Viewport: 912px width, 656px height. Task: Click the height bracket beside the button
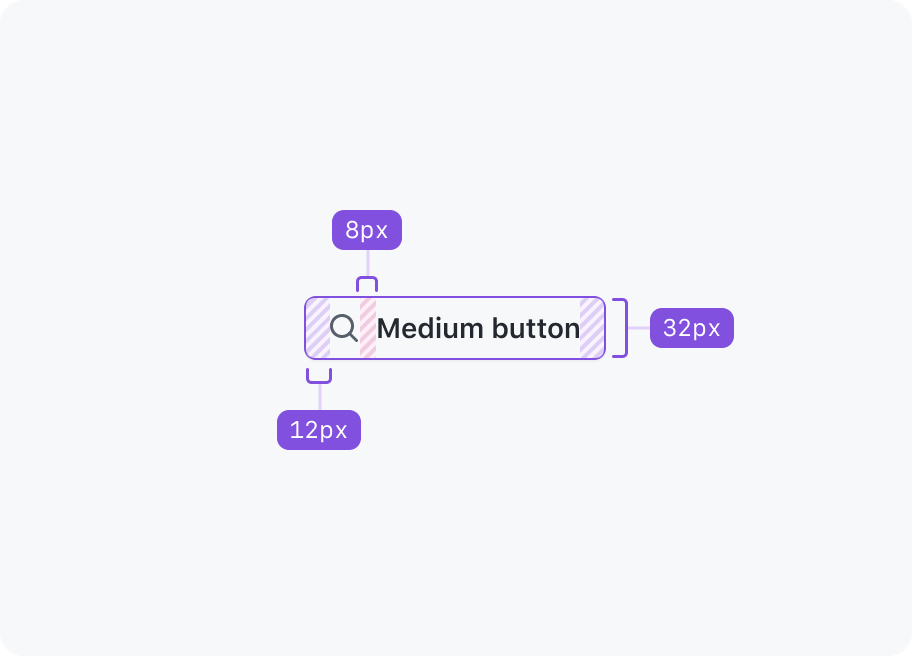tap(621, 328)
